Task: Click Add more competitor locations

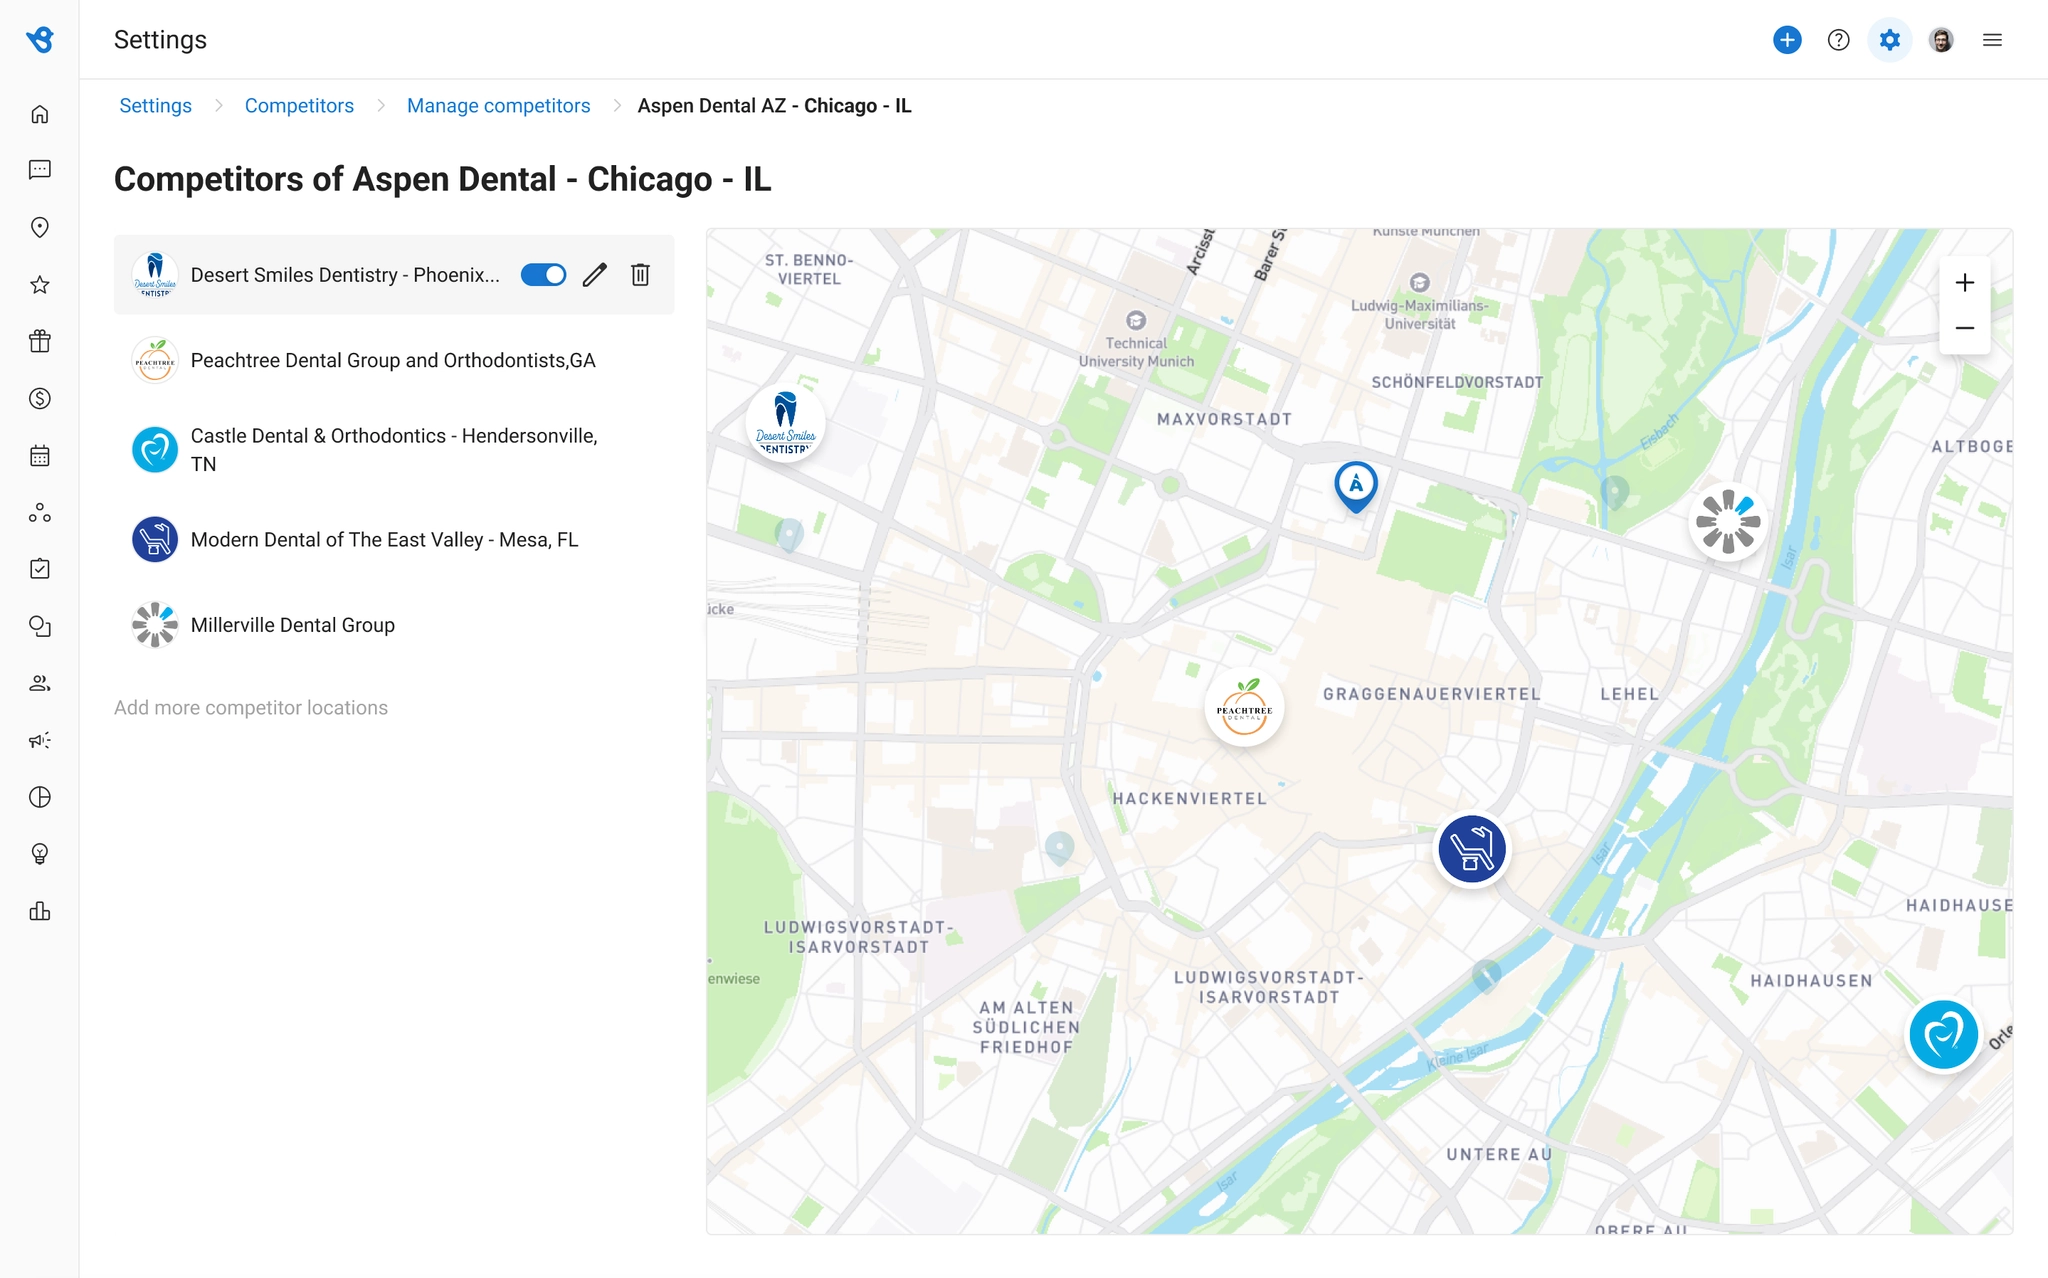Action: tap(251, 708)
